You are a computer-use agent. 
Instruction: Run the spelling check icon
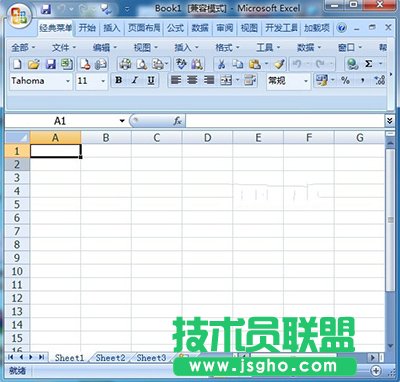click(181, 64)
